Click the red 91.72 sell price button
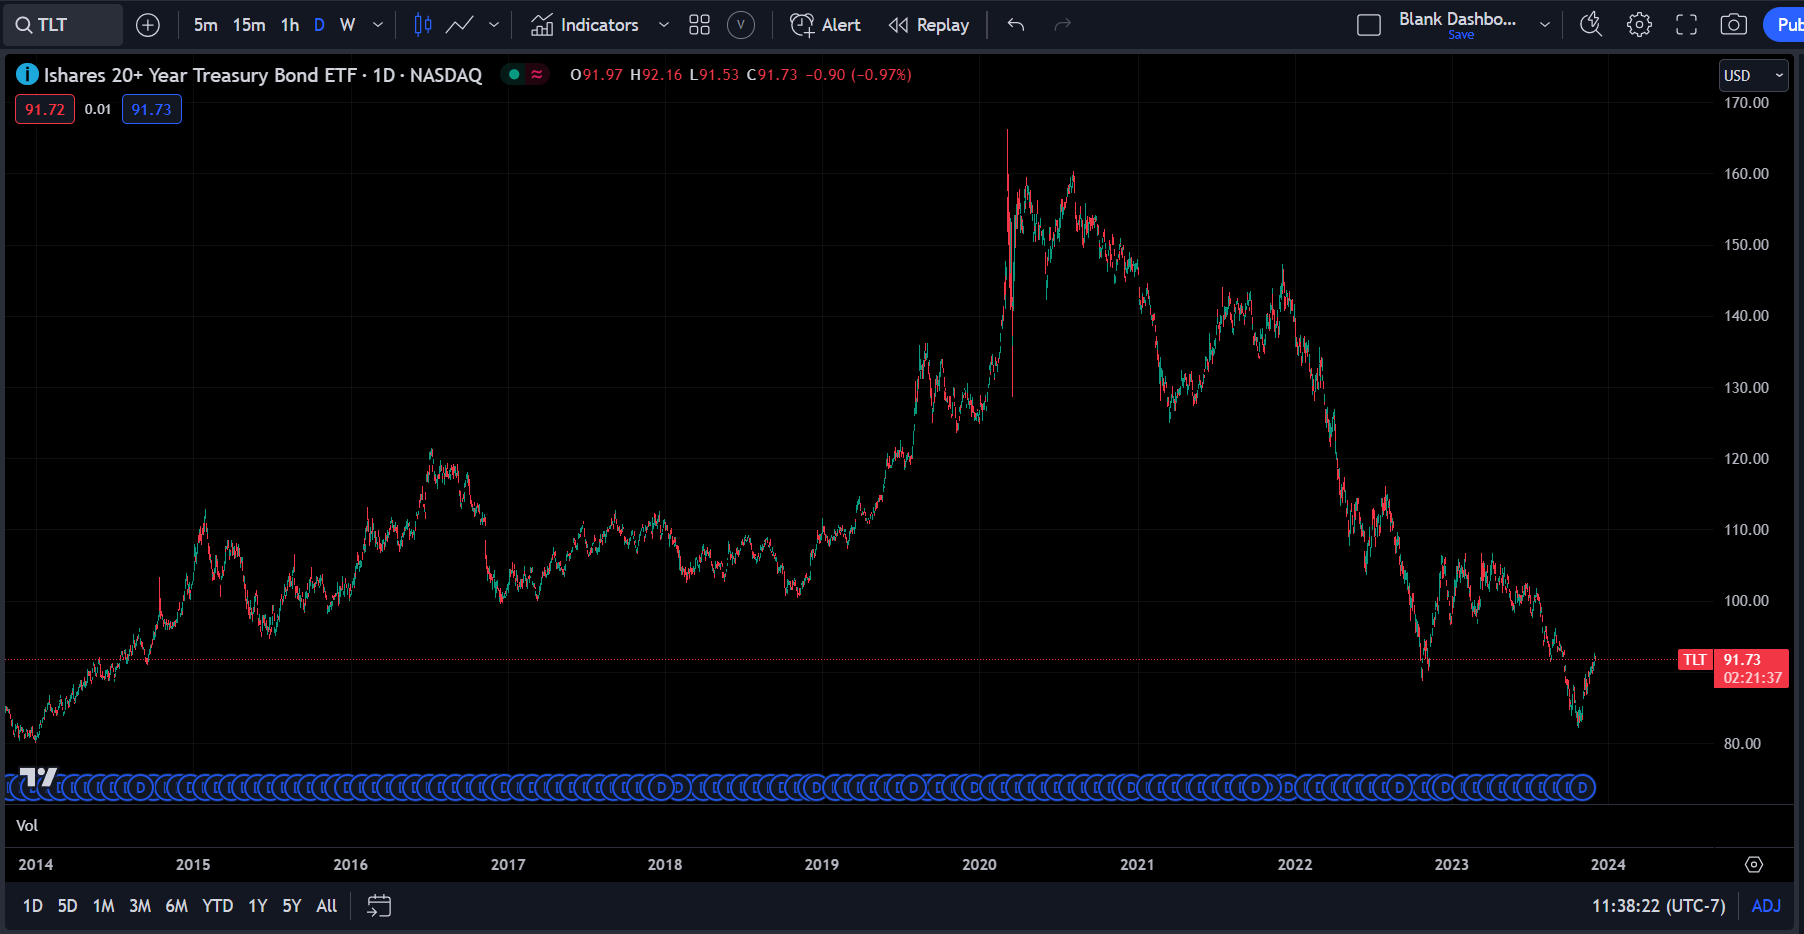Screen dimensions: 1804x934 45,110
